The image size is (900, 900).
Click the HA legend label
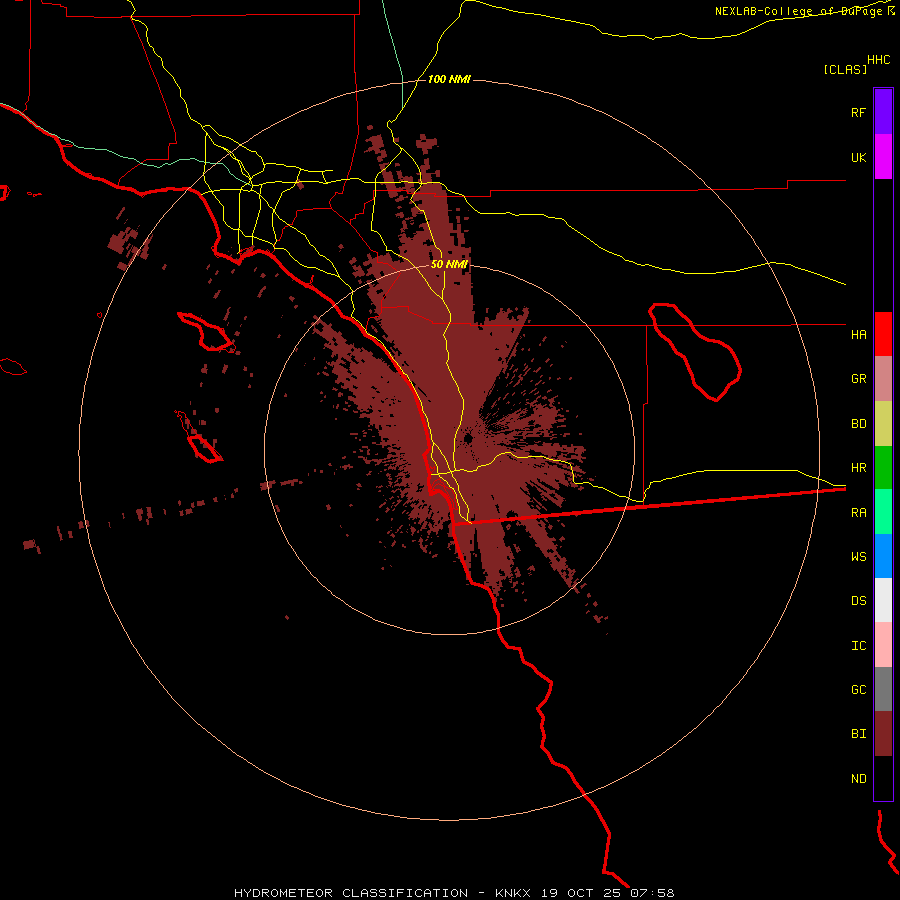tap(859, 335)
